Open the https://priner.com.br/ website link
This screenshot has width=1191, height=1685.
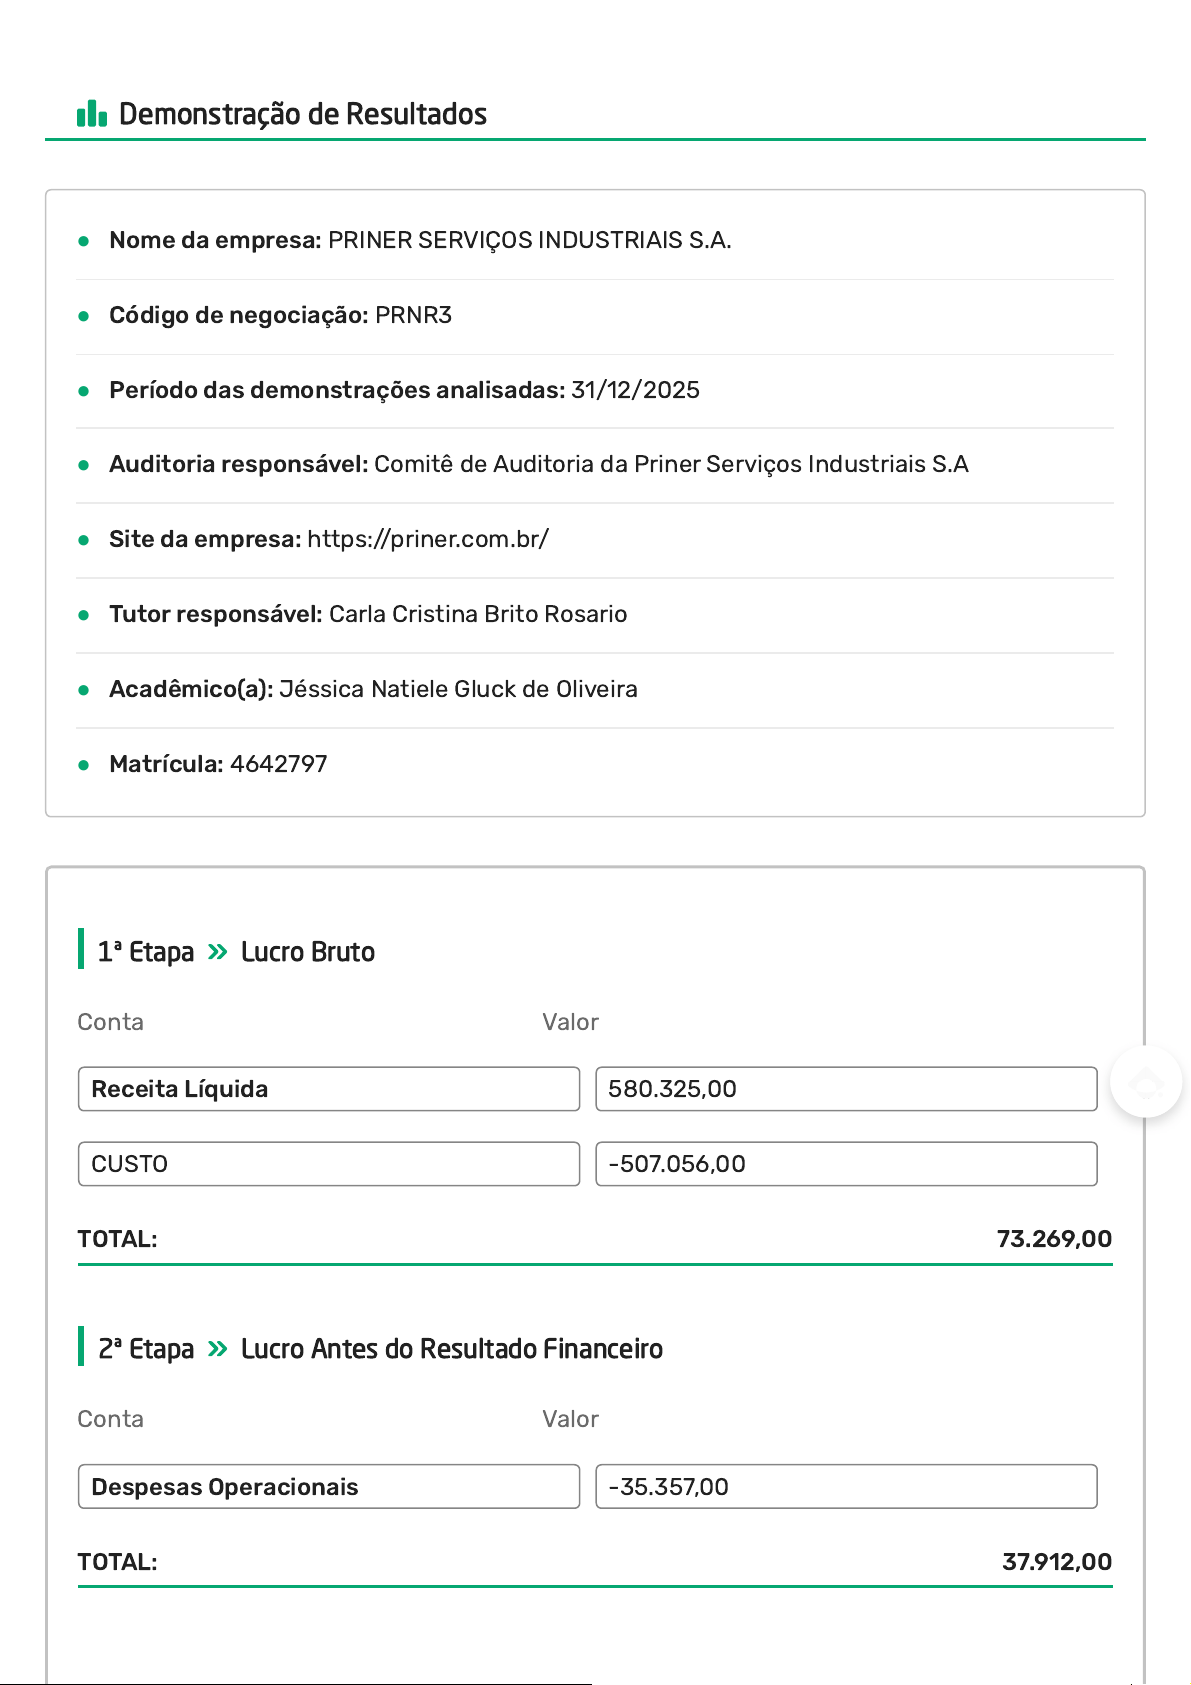427,540
